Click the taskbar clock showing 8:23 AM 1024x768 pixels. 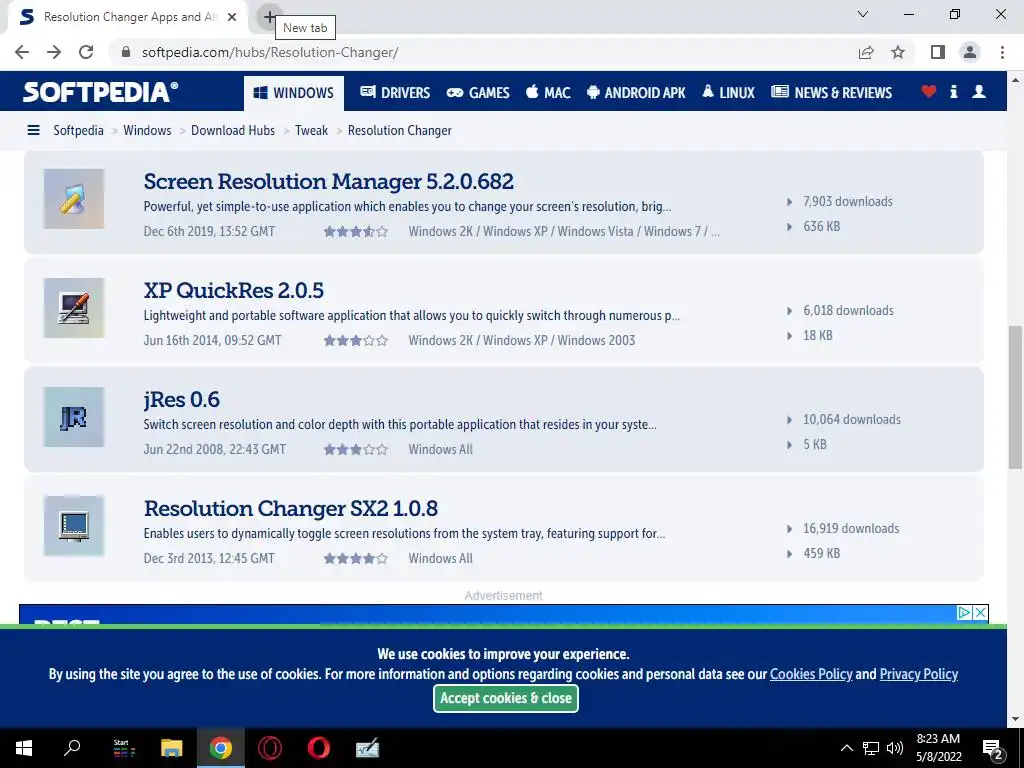click(x=938, y=748)
